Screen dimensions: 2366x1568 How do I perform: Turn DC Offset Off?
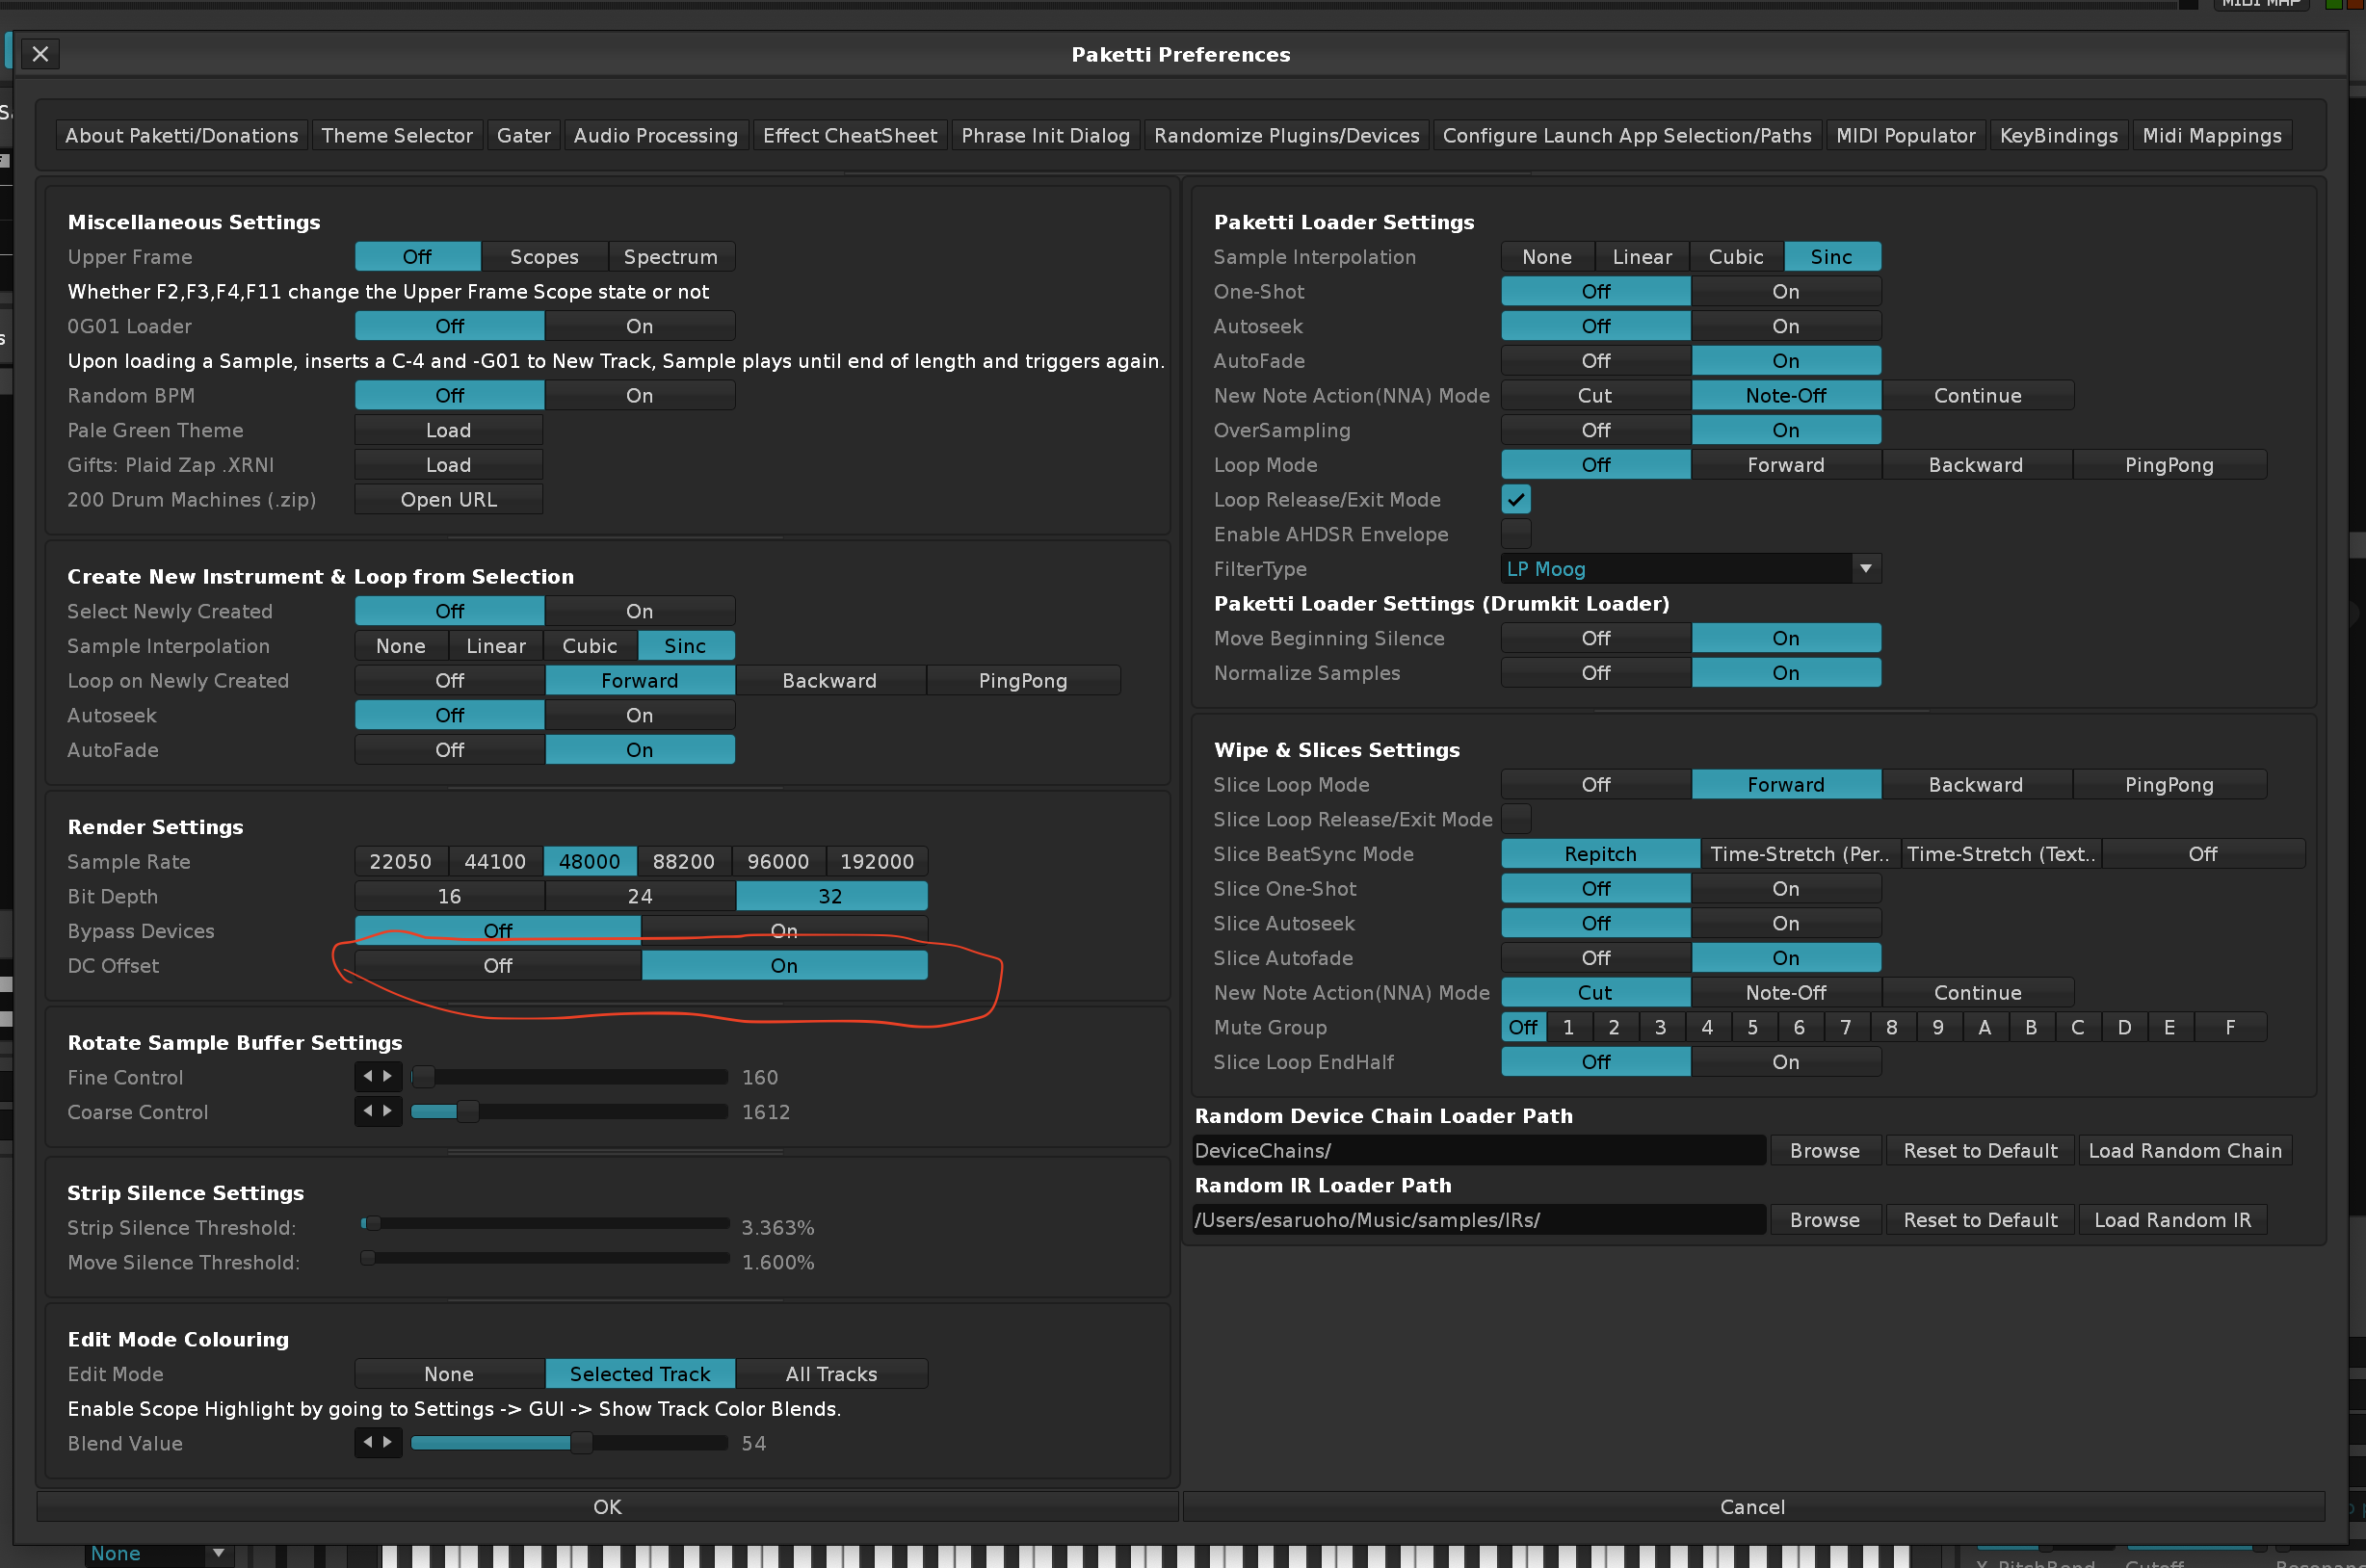(497, 965)
